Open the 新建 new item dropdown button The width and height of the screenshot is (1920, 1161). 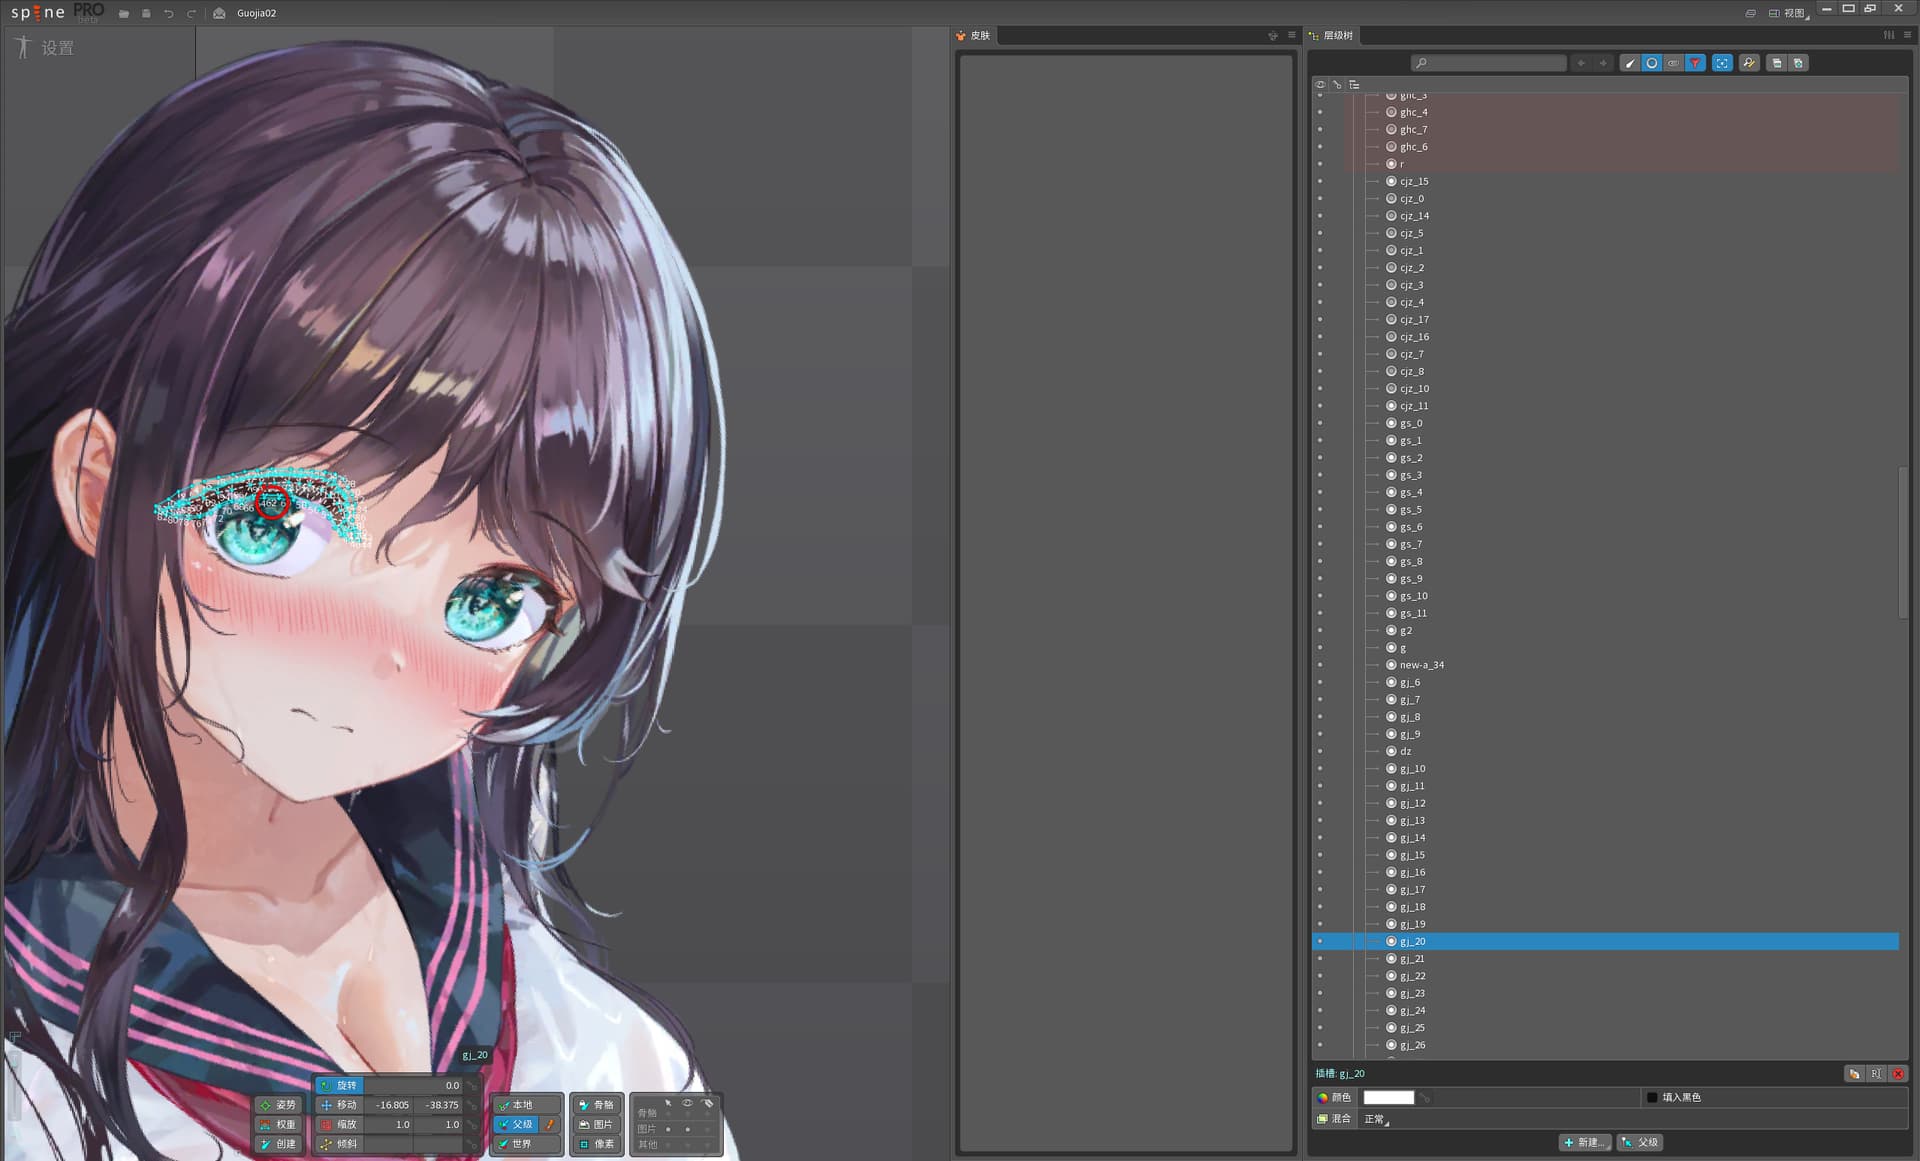coord(1584,1142)
